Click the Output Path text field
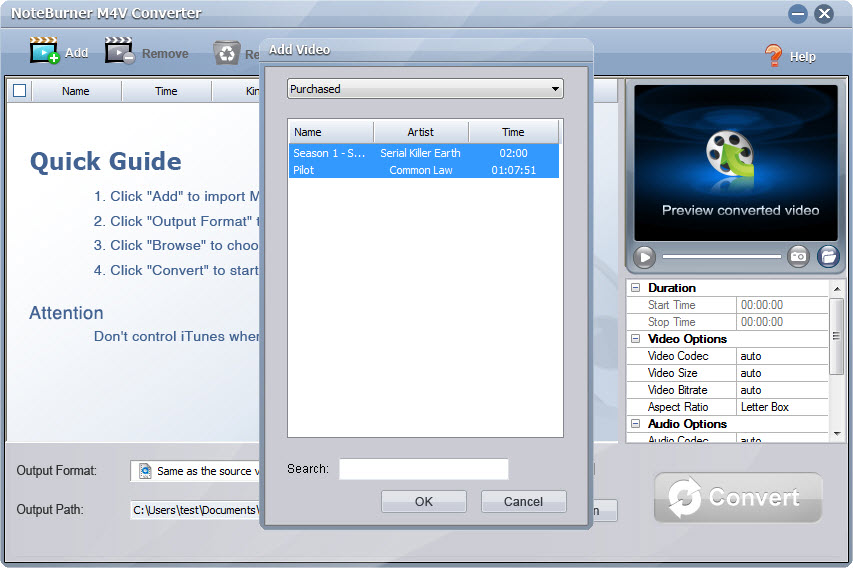This screenshot has width=853, height=568. point(195,510)
